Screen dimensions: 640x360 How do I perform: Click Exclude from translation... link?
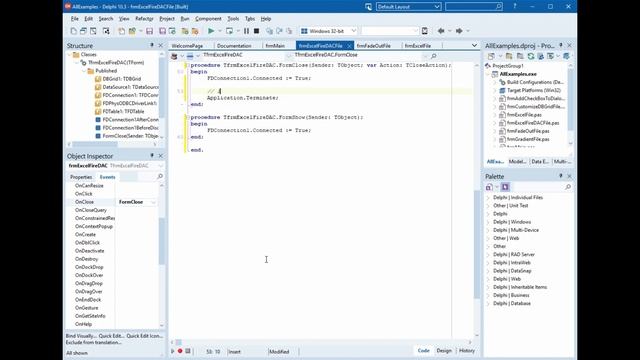93,342
